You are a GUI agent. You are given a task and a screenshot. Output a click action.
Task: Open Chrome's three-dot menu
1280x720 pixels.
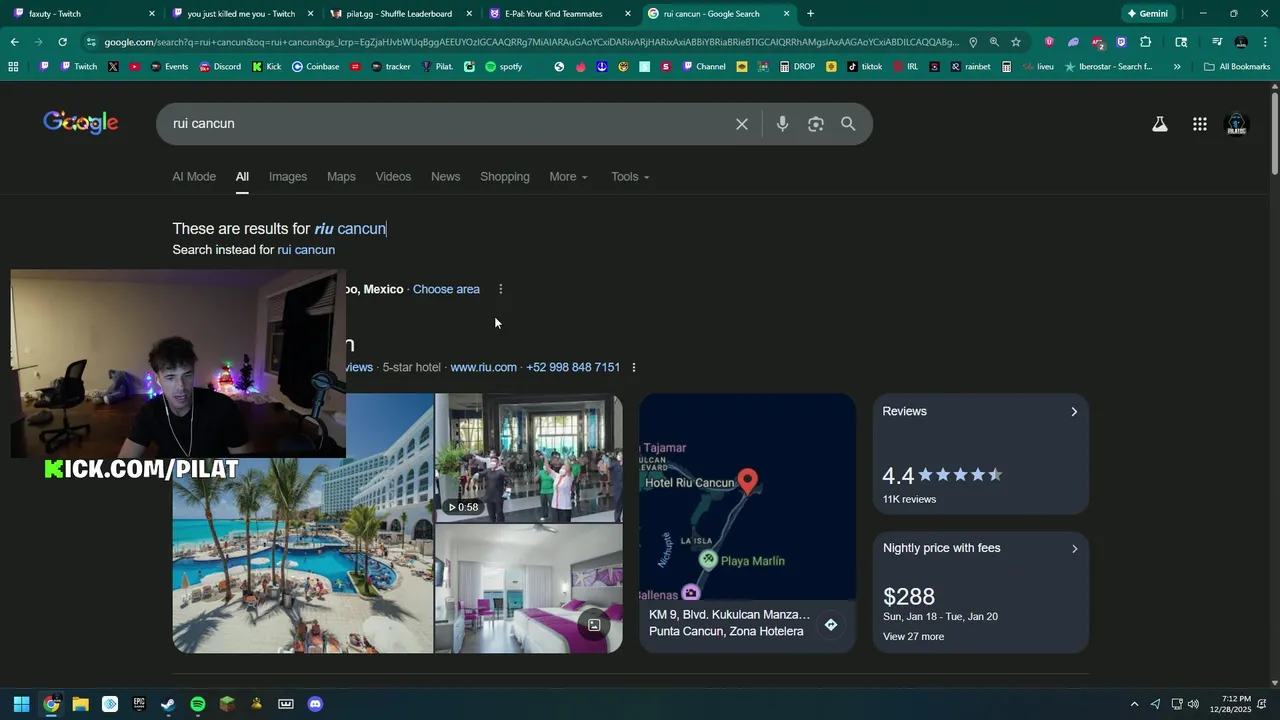[x=1265, y=42]
